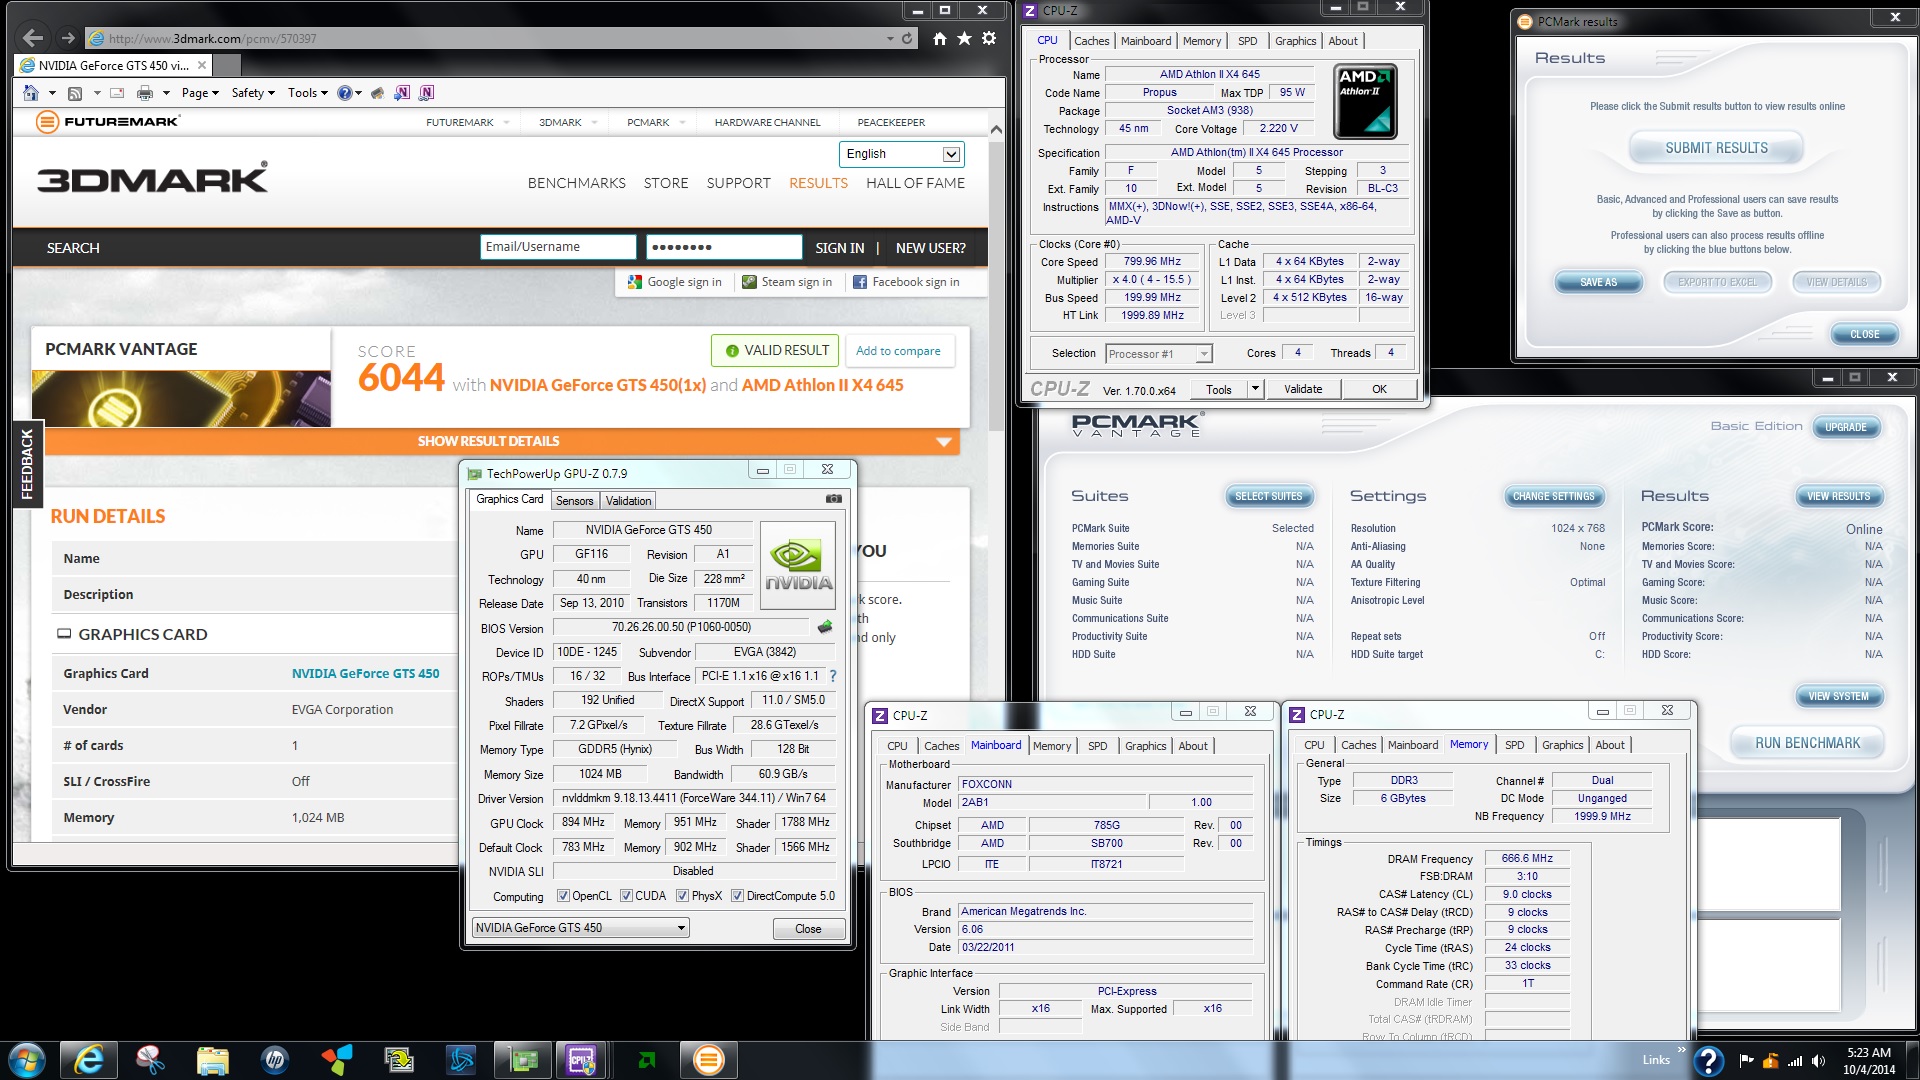
Task: Open the Futuremark orange taskbar icon
Action: [x=708, y=1060]
